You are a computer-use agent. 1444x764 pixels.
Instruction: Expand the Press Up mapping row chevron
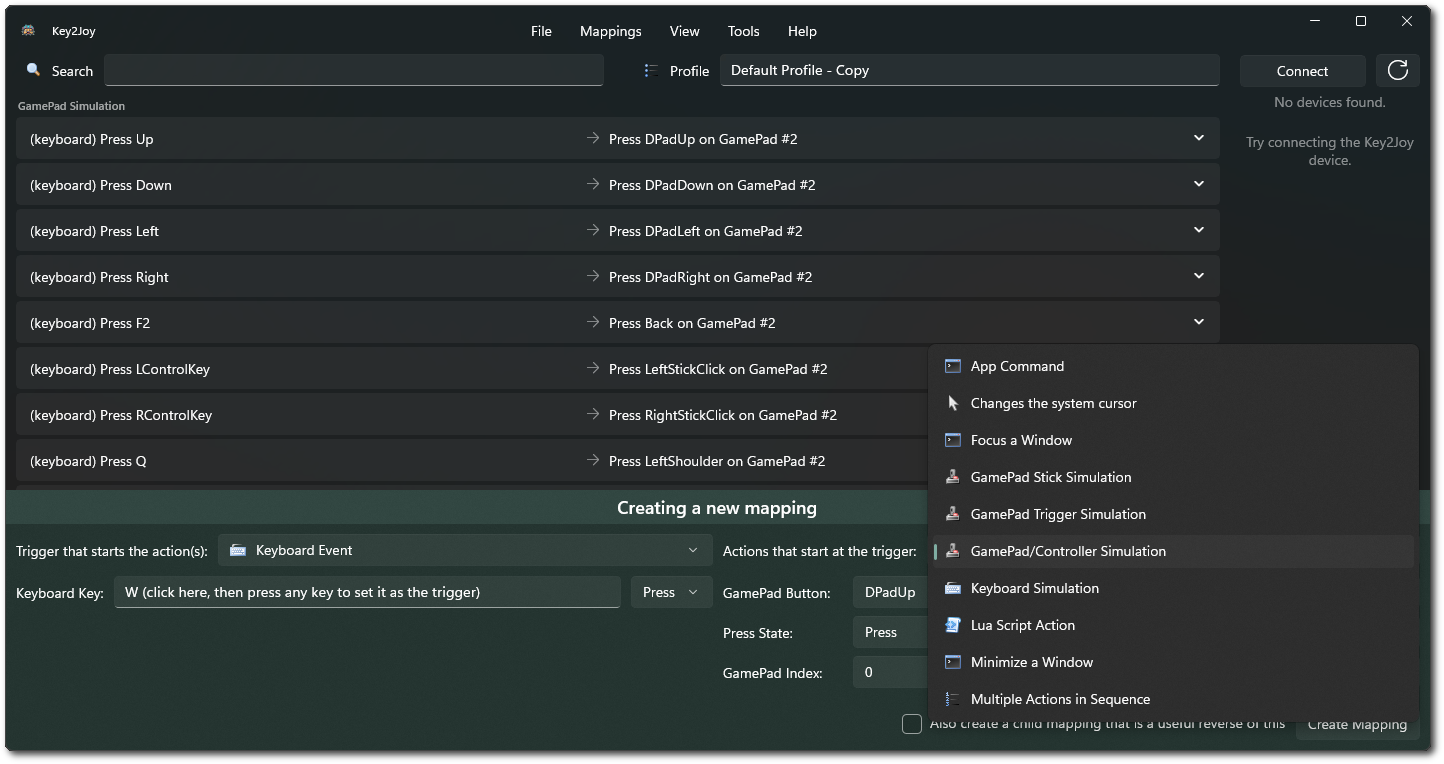(1198, 138)
